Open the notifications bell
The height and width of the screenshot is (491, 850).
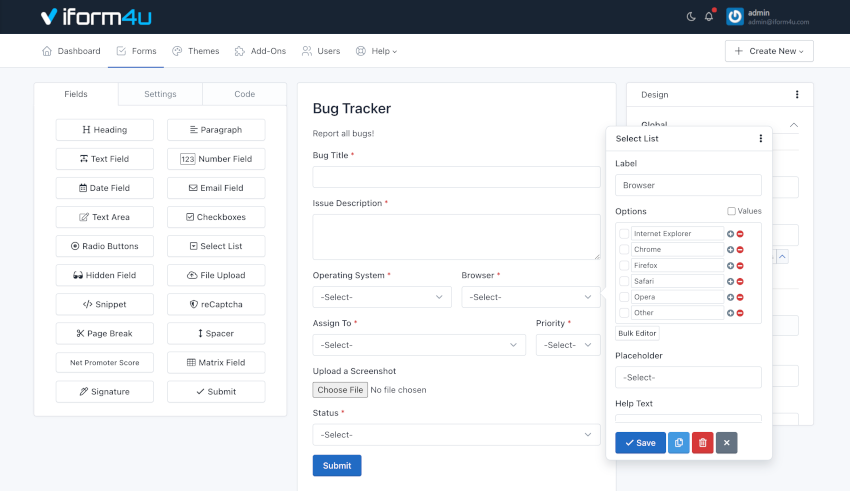pos(709,17)
